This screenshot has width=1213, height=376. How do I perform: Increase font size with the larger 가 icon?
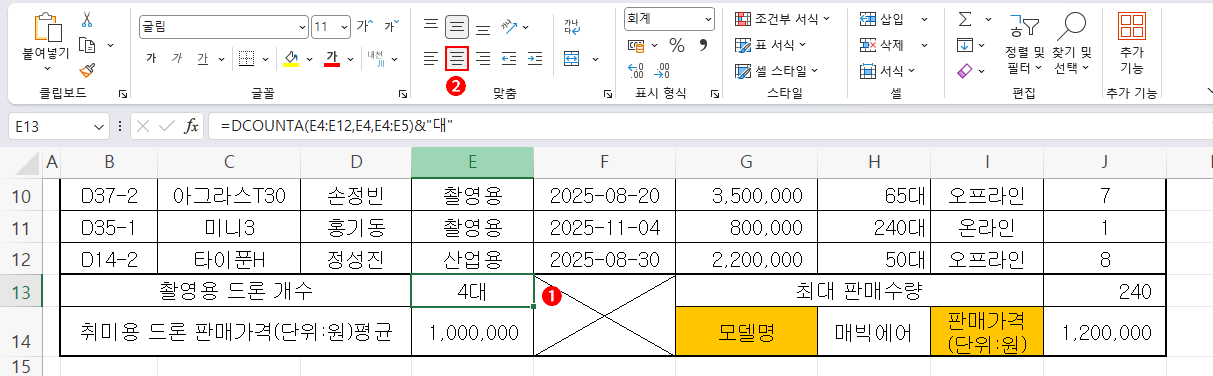coord(365,25)
